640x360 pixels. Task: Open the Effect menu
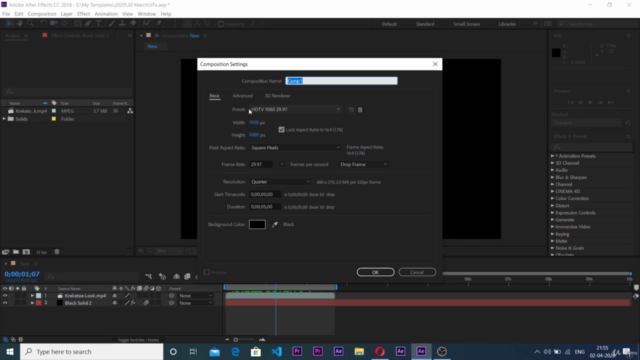point(83,14)
